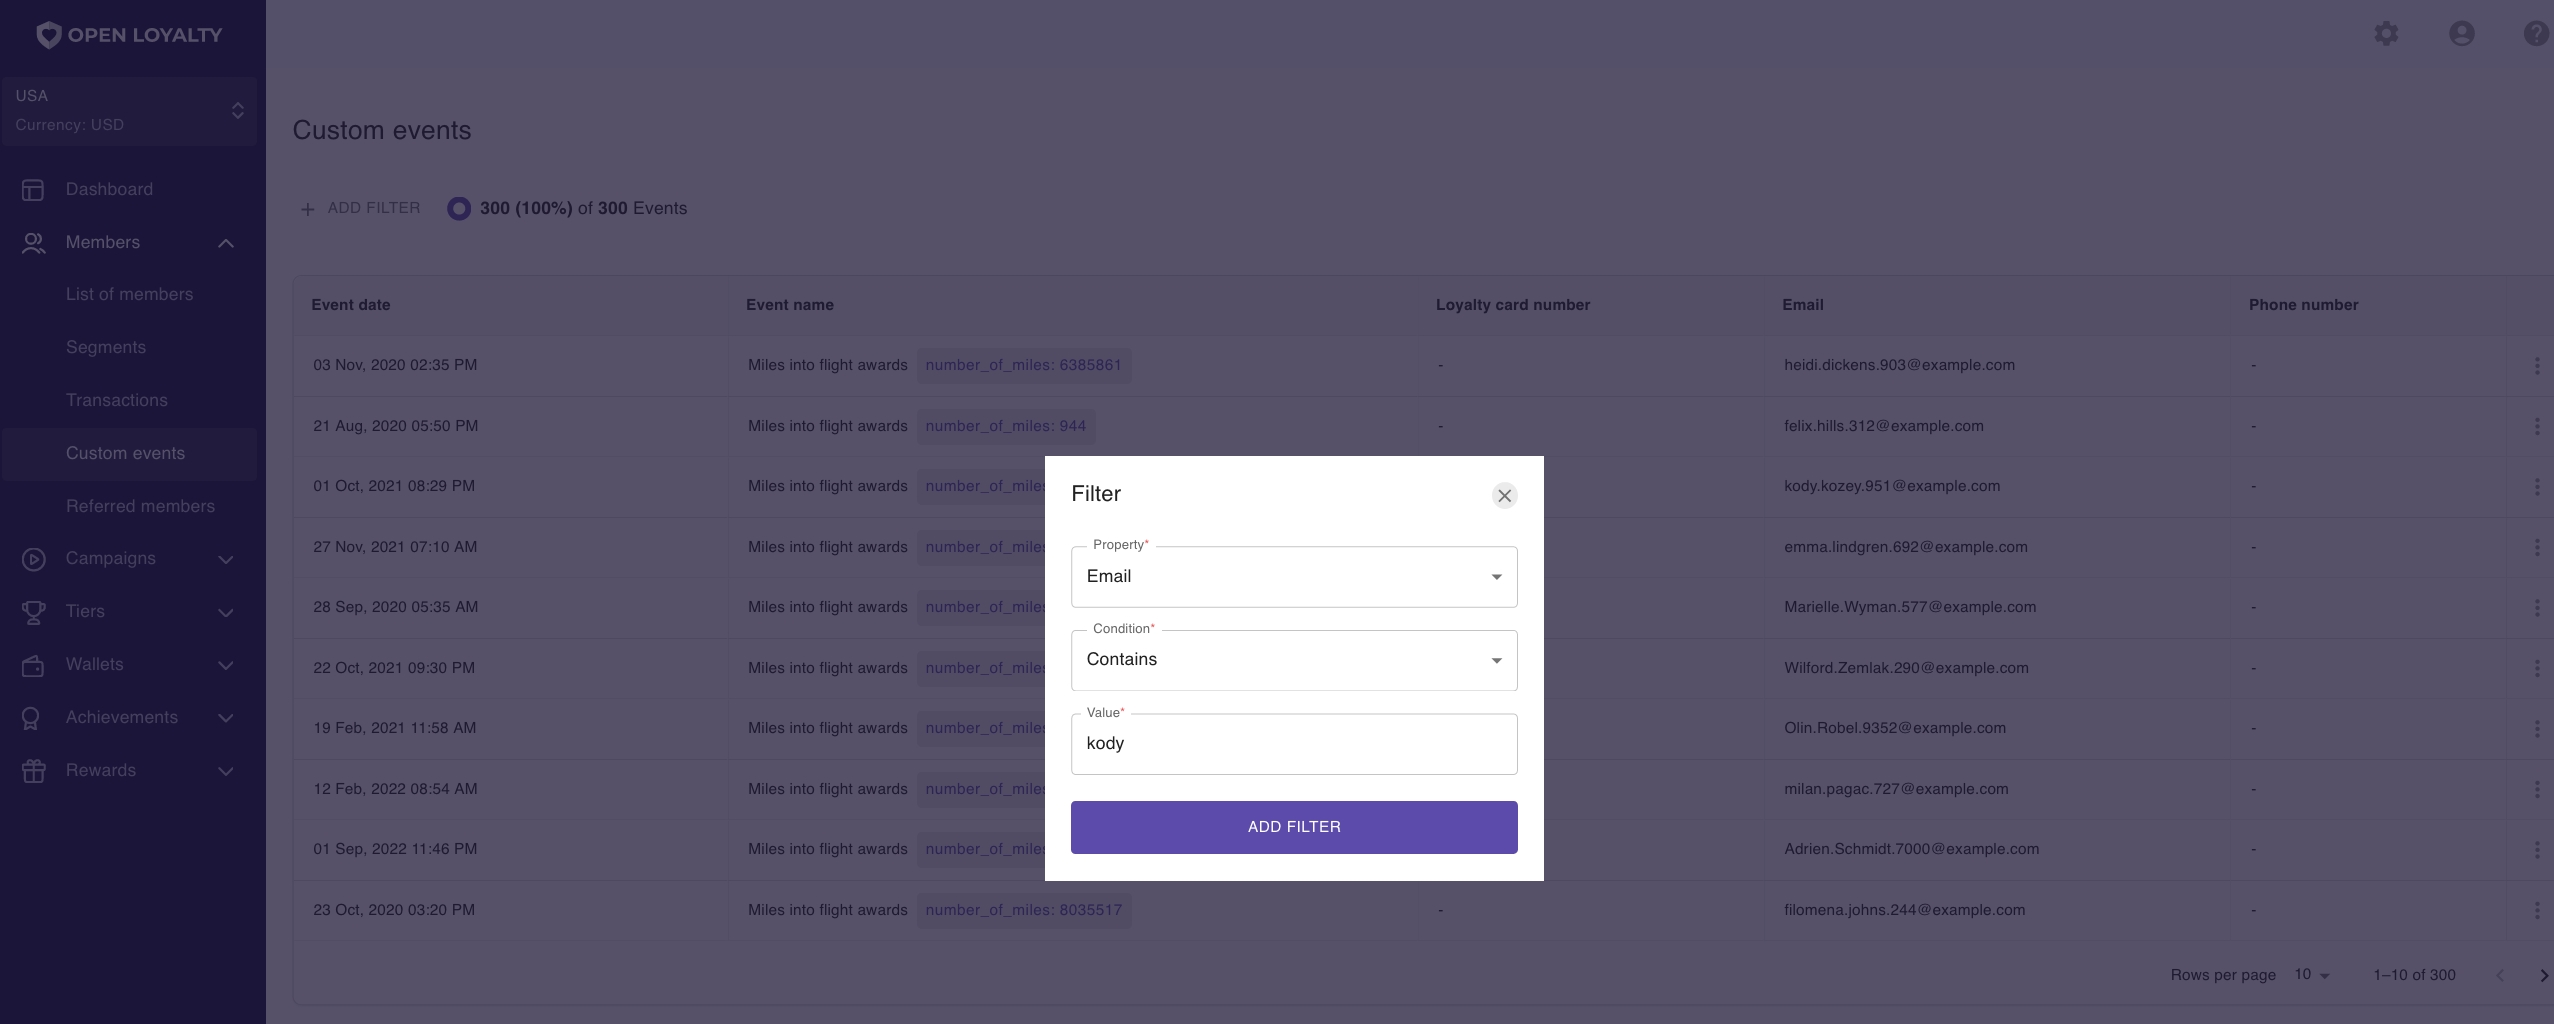
Task: Click the date 12 Feb, 2022 08:54 AM
Action: (395, 790)
